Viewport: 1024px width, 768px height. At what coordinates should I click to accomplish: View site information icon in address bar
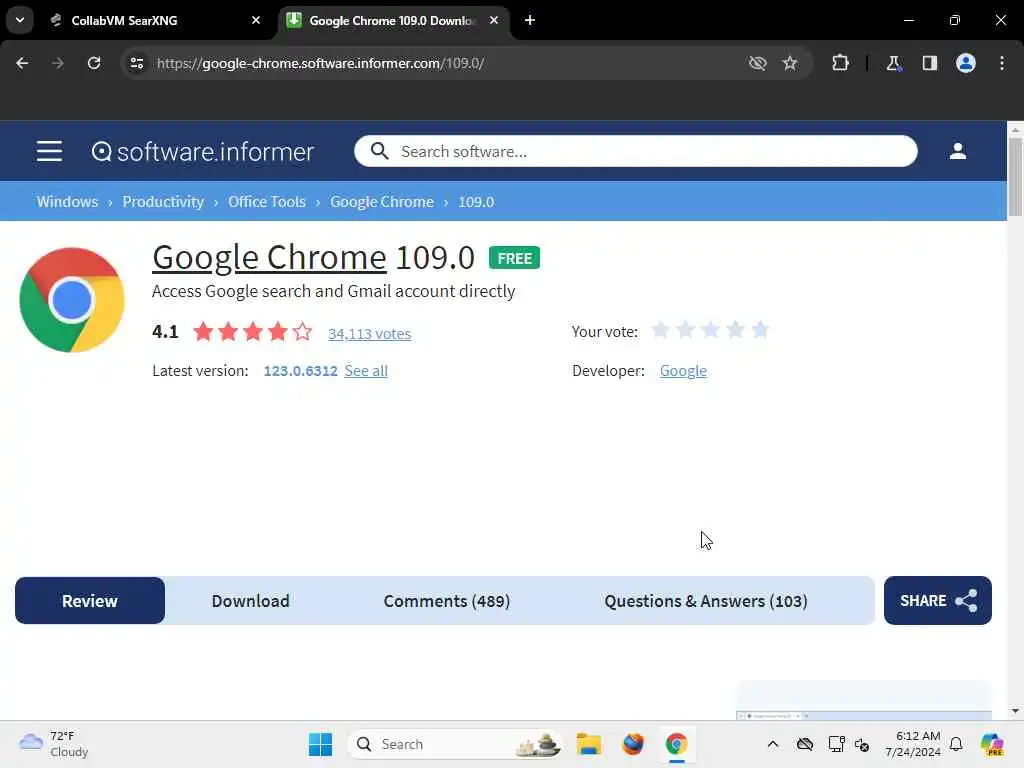point(137,63)
